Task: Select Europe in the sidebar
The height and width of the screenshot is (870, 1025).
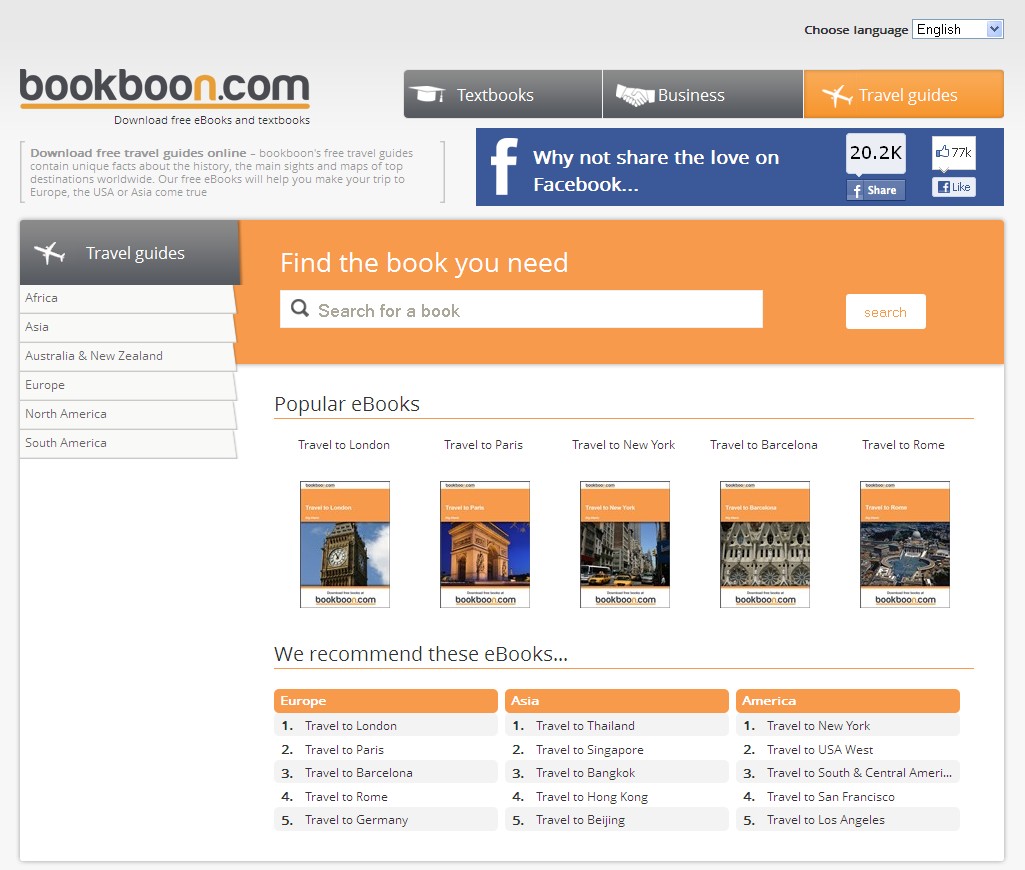Action: [x=127, y=386]
